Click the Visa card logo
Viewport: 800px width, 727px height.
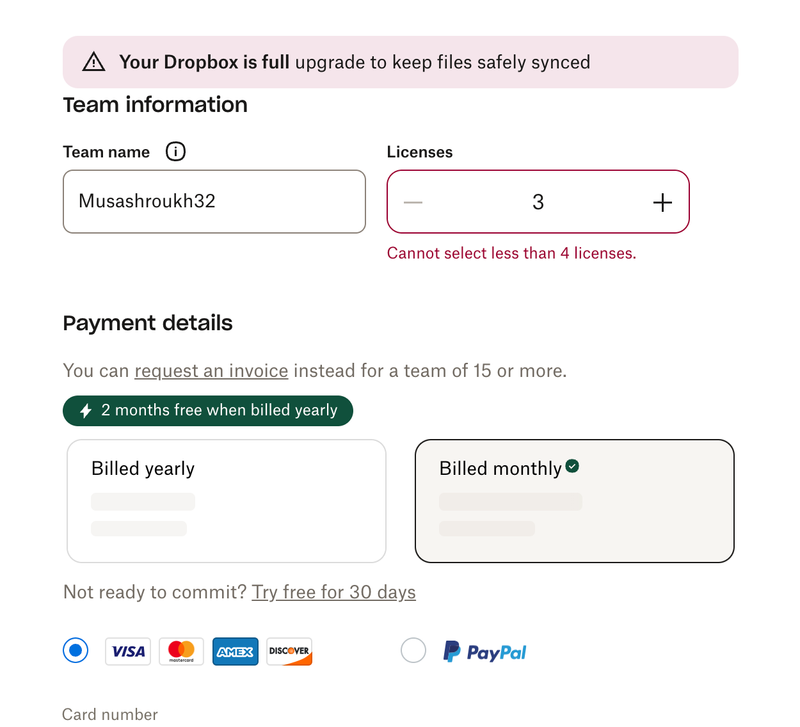(128, 652)
